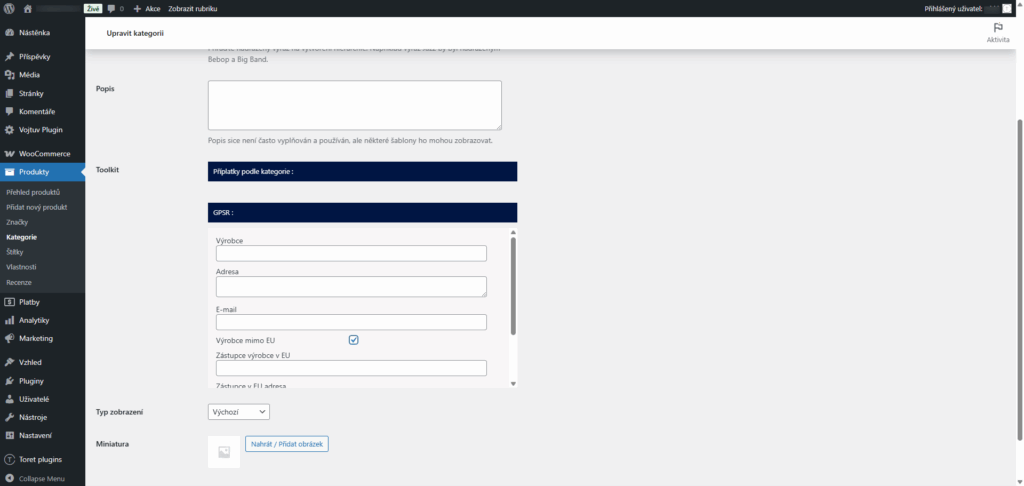The height and width of the screenshot is (486, 1024).
Task: Expand Příplatky podle kategorie section
Action: [x=362, y=172]
